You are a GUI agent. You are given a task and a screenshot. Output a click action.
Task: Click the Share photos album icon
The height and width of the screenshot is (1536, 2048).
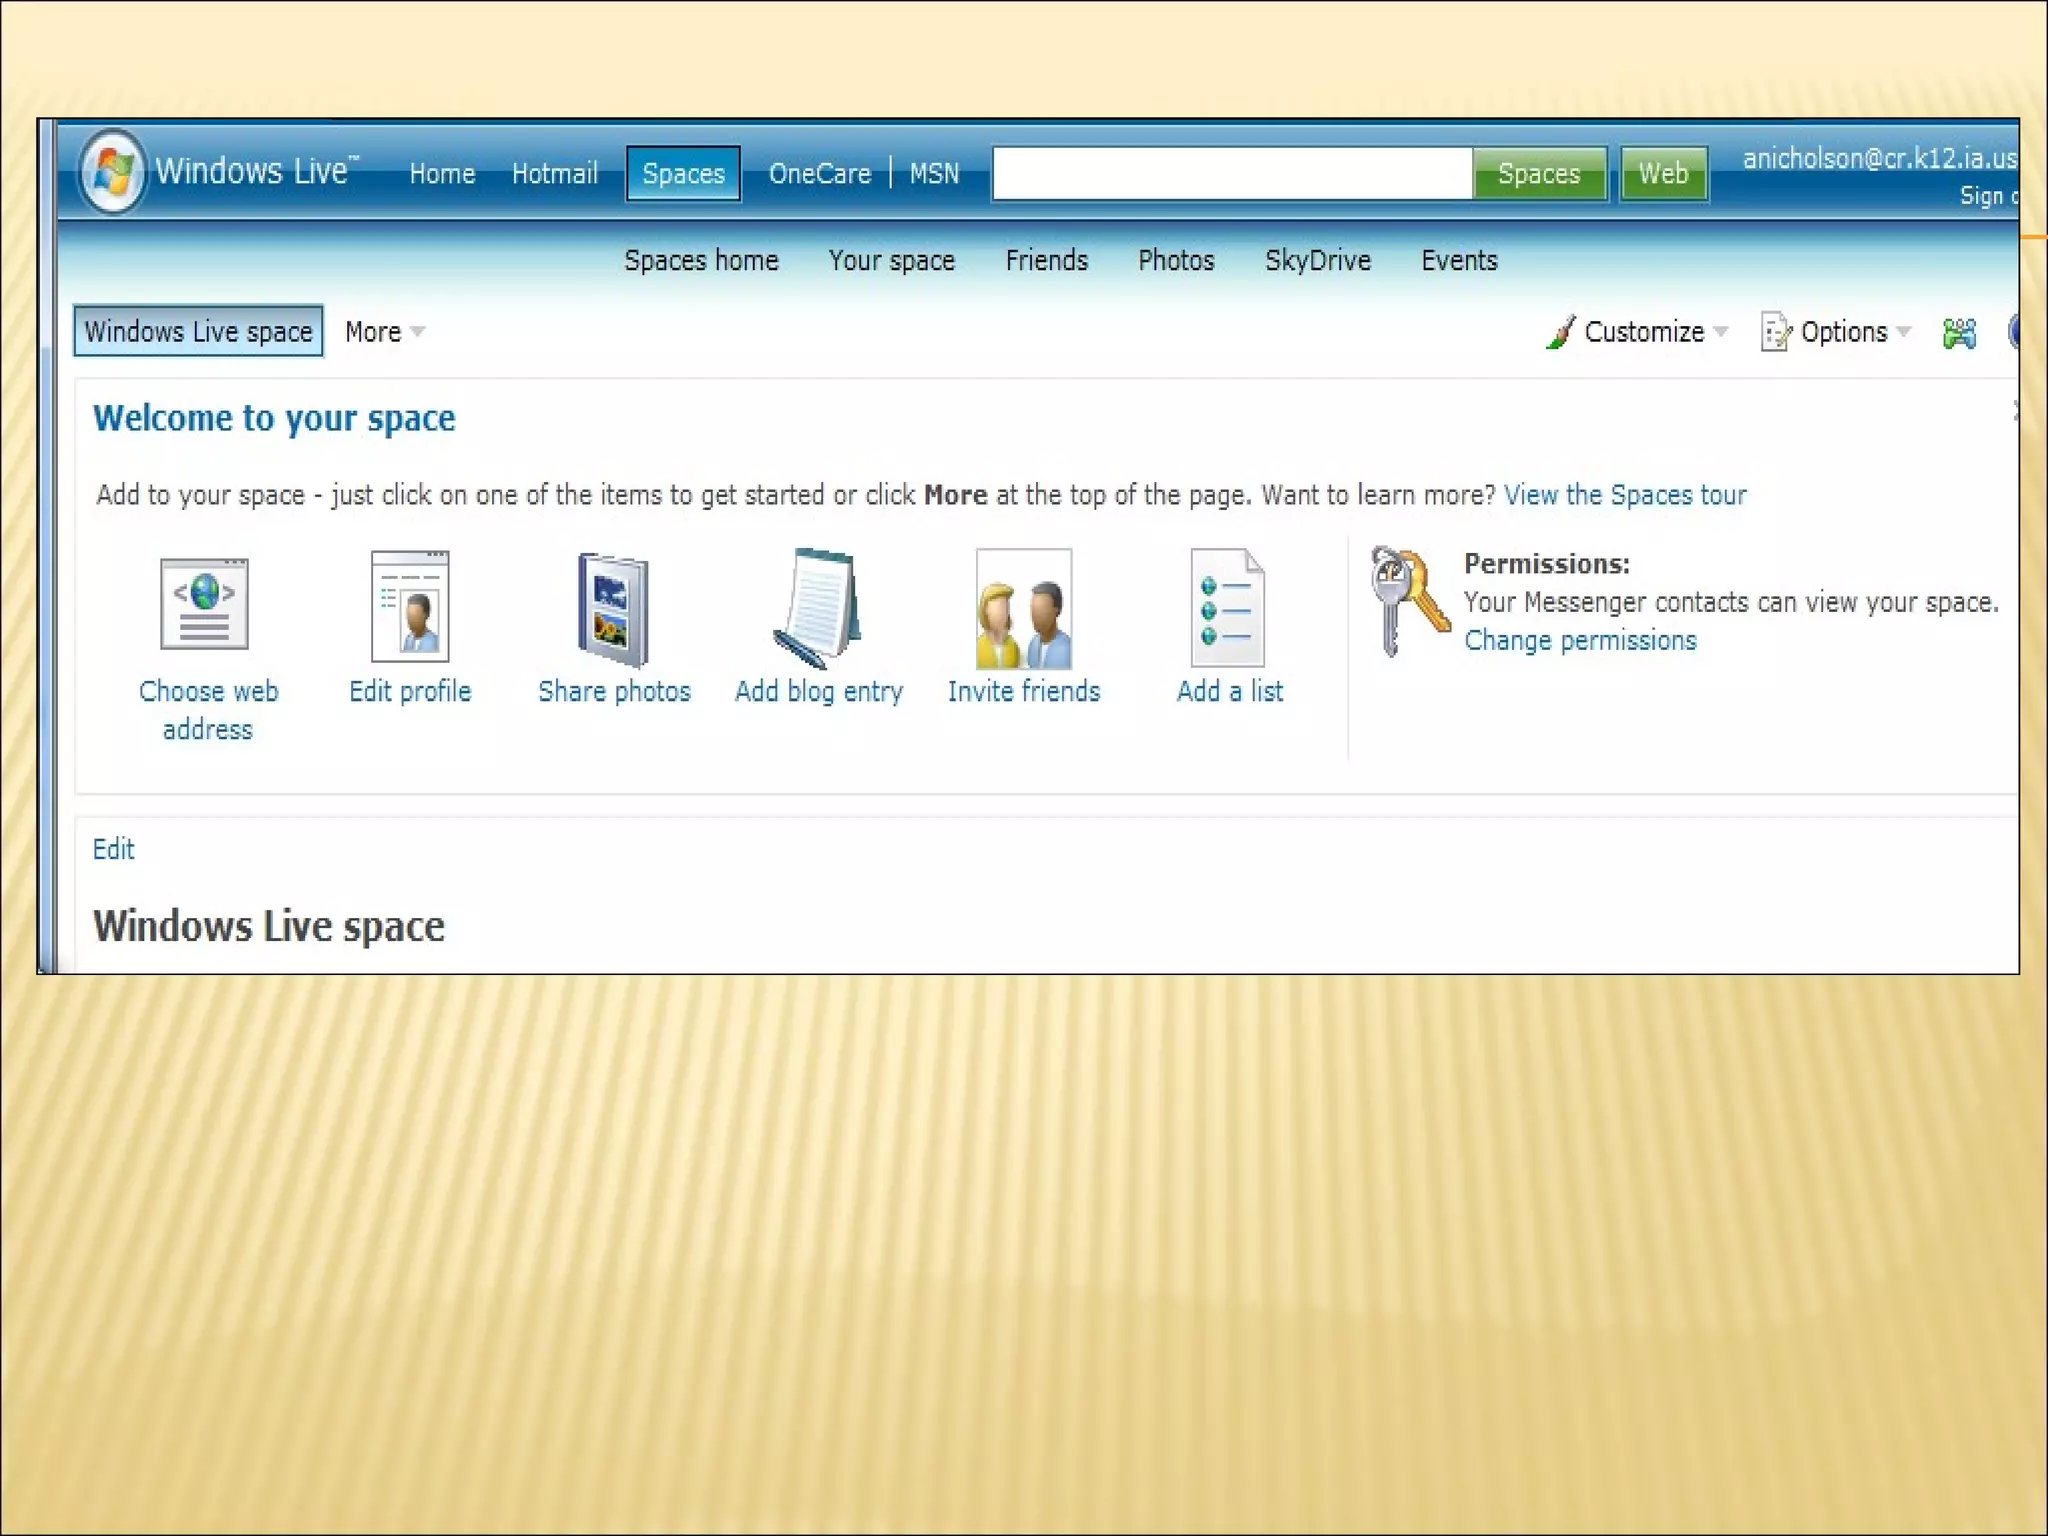tap(613, 608)
